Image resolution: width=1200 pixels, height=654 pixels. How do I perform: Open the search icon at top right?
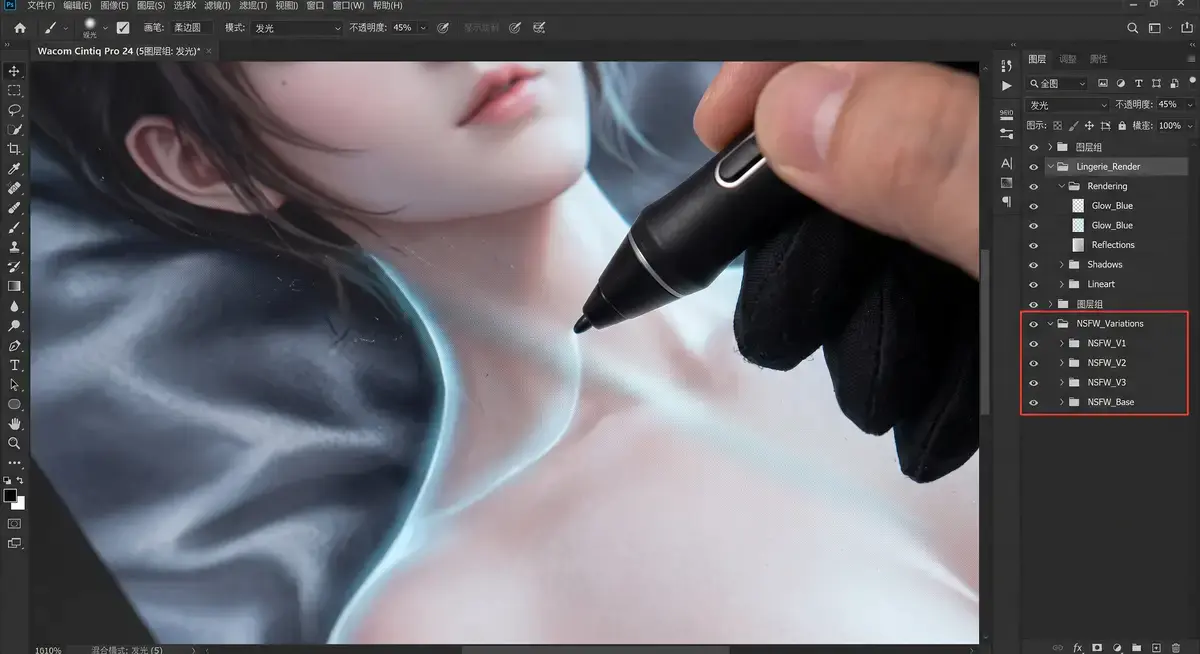coord(1133,28)
